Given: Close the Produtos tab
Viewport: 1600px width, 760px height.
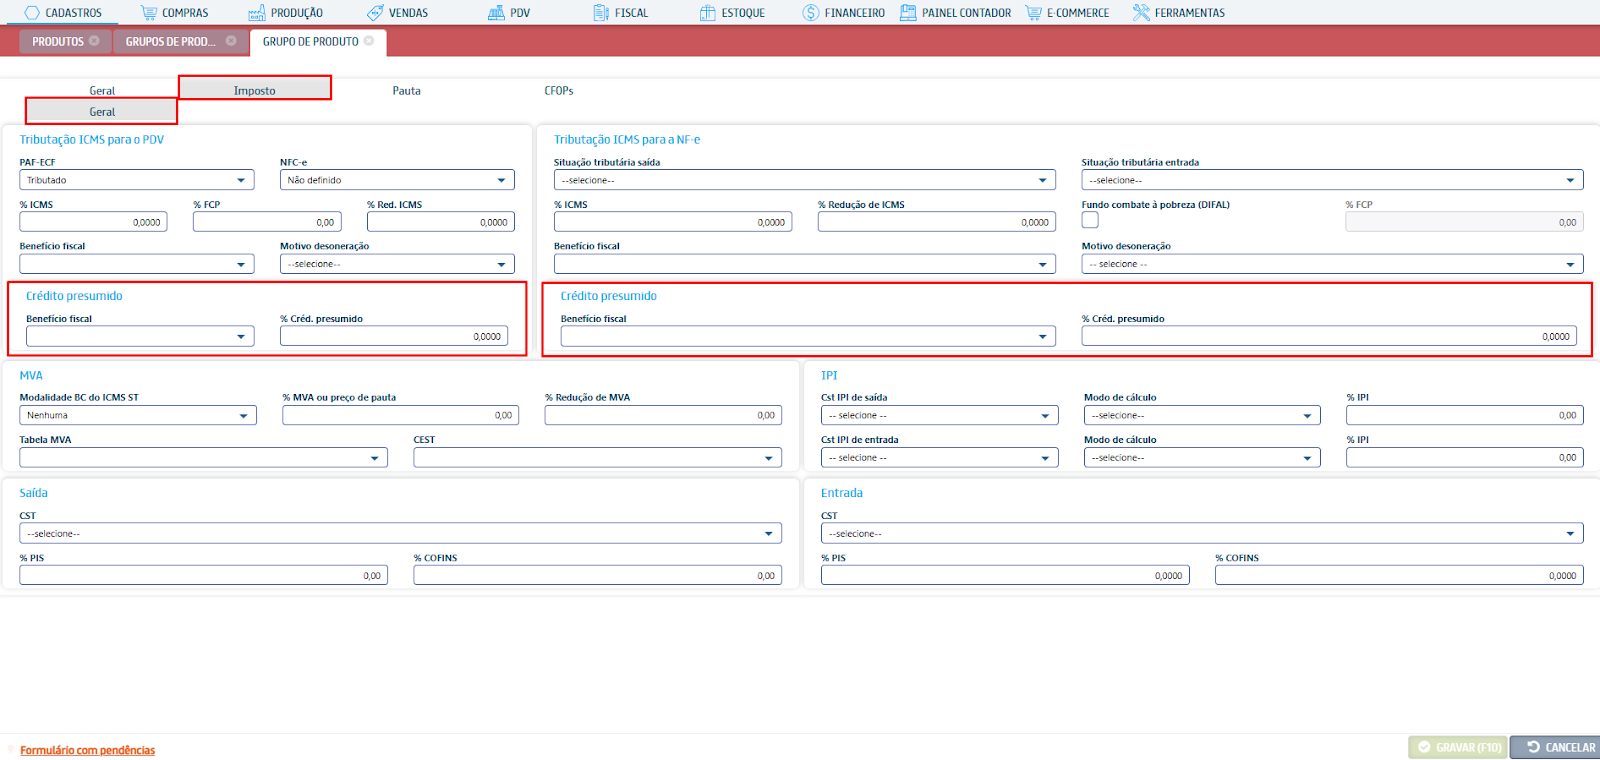Looking at the screenshot, I should click(x=94, y=41).
